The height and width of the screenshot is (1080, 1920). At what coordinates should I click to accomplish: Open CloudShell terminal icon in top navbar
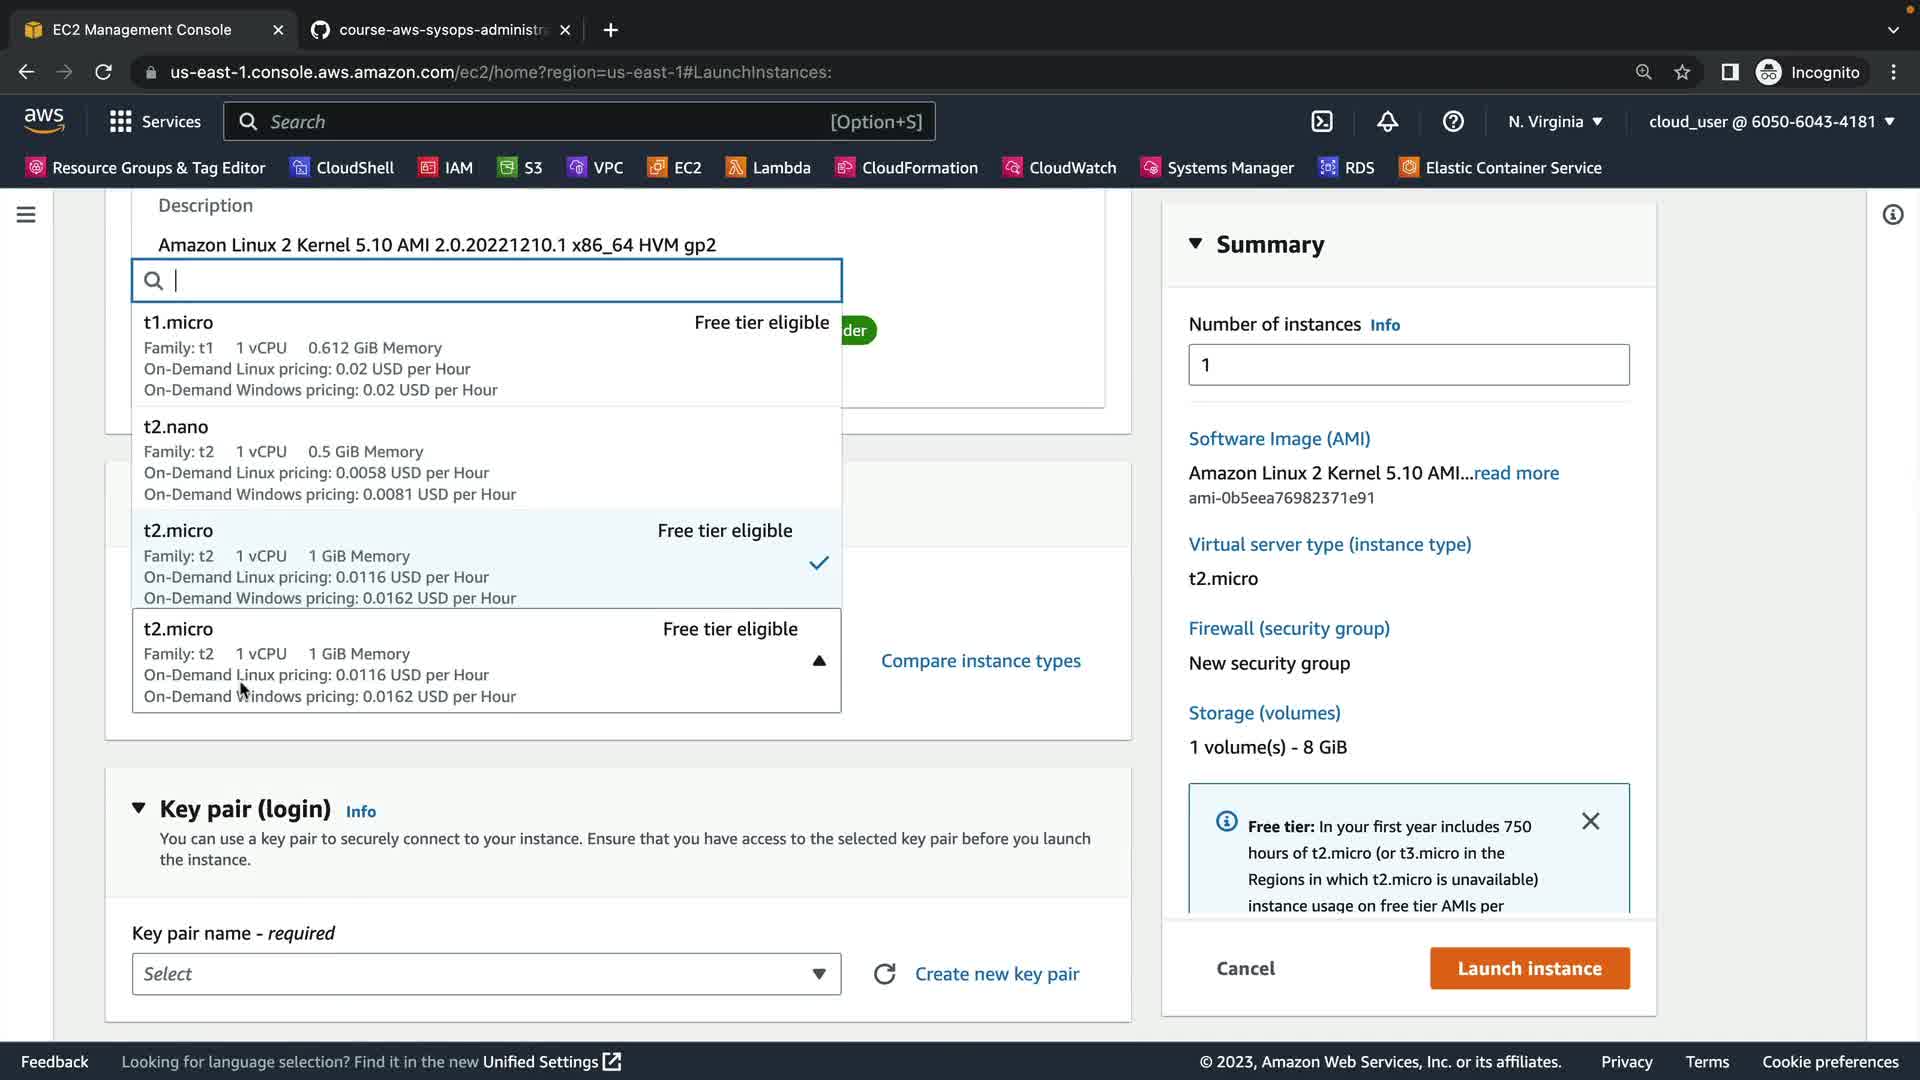coord(1322,121)
